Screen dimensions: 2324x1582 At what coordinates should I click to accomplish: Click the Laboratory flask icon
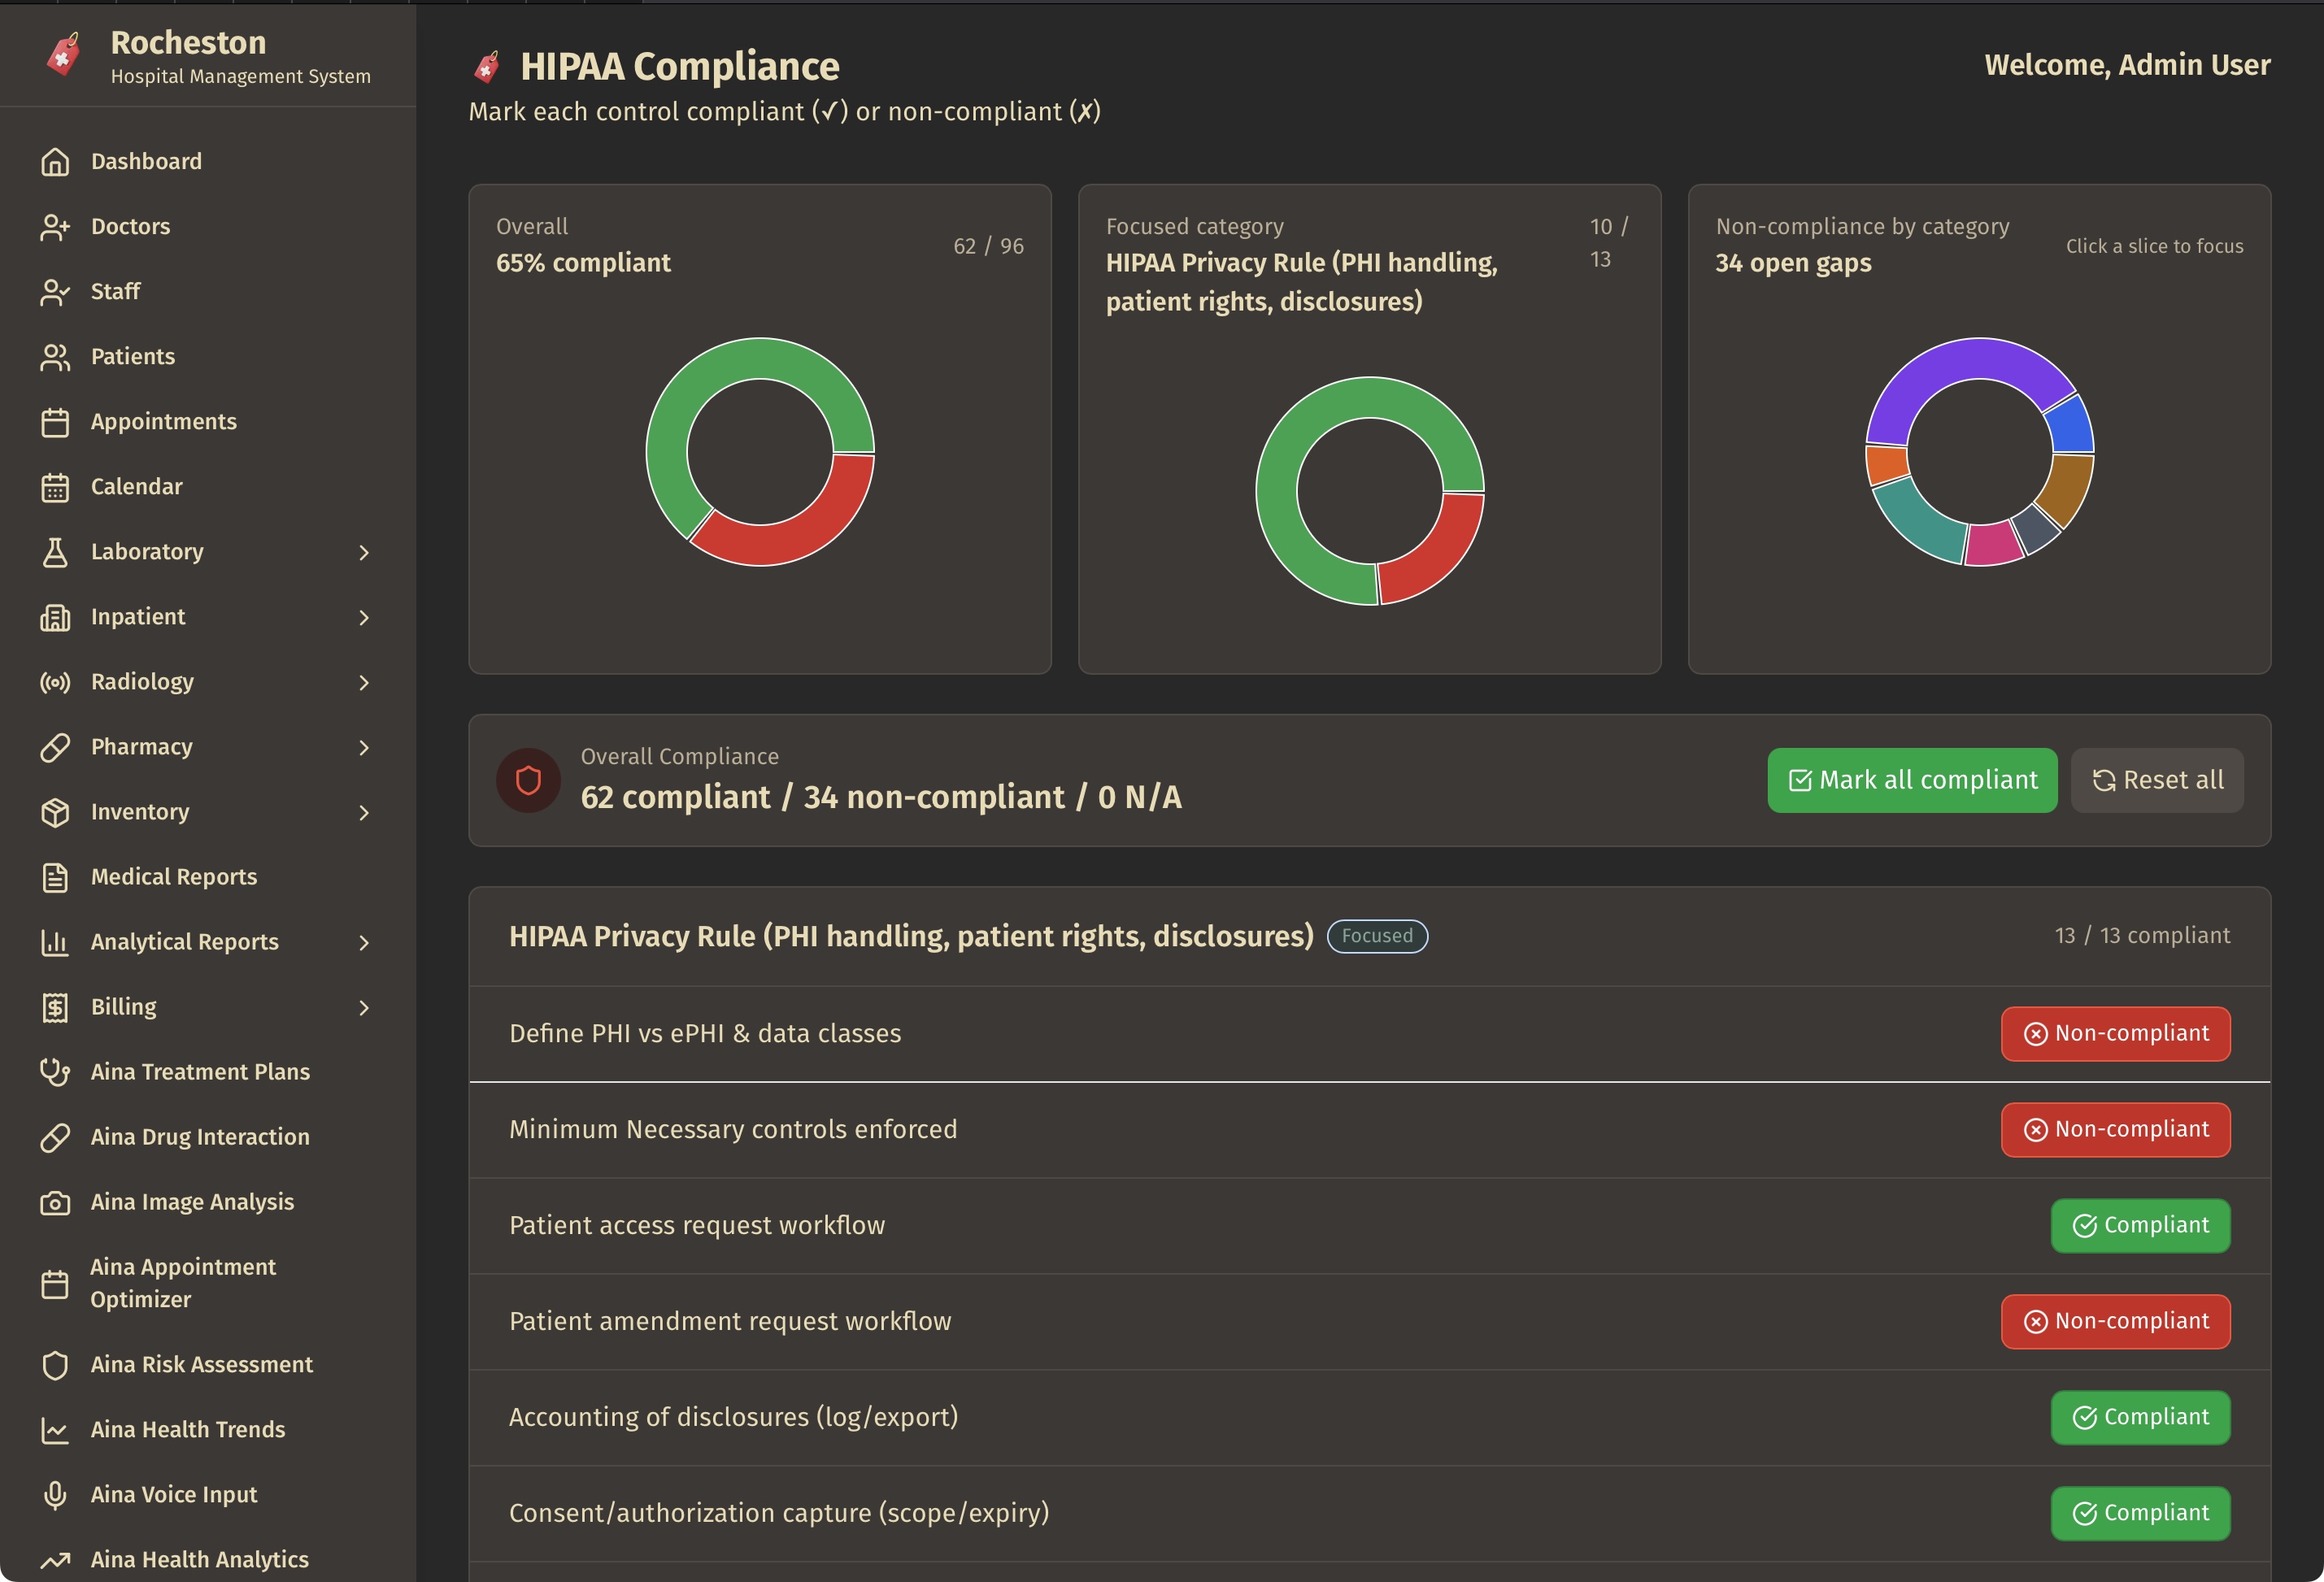pyautogui.click(x=56, y=551)
